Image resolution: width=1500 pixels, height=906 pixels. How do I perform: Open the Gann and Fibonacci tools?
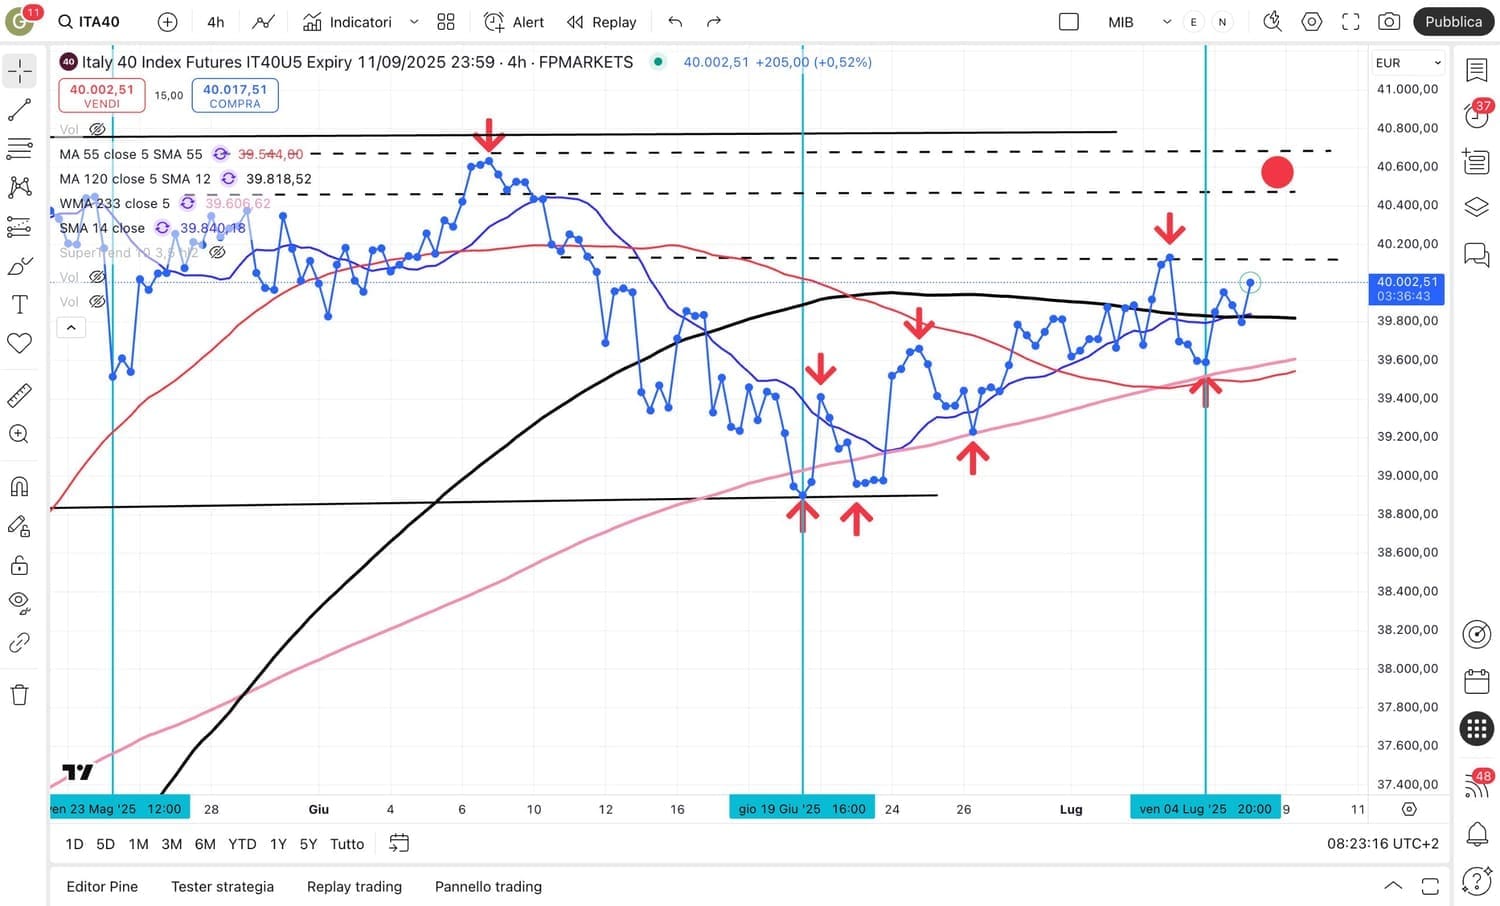[20, 149]
